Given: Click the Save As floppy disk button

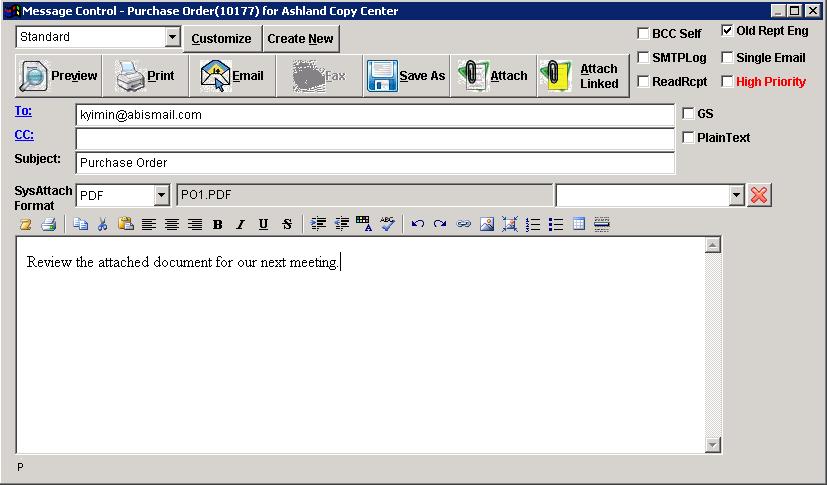Looking at the screenshot, I should coord(405,76).
